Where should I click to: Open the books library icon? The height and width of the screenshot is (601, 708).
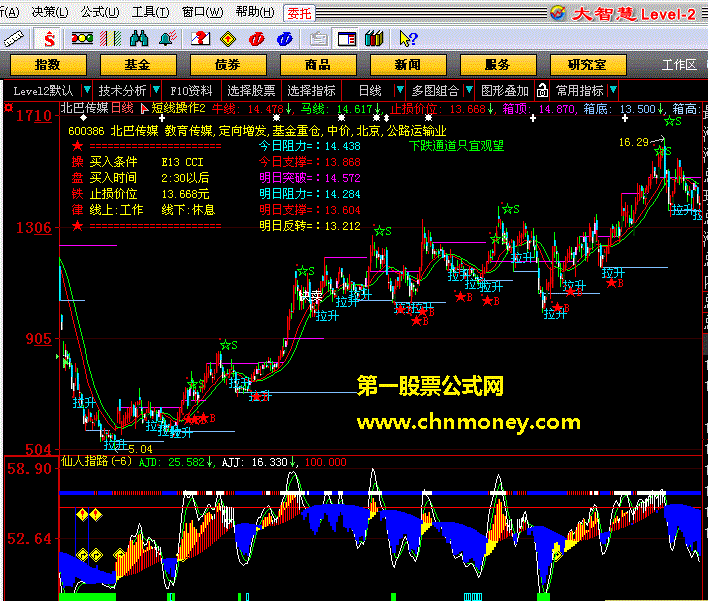click(374, 39)
